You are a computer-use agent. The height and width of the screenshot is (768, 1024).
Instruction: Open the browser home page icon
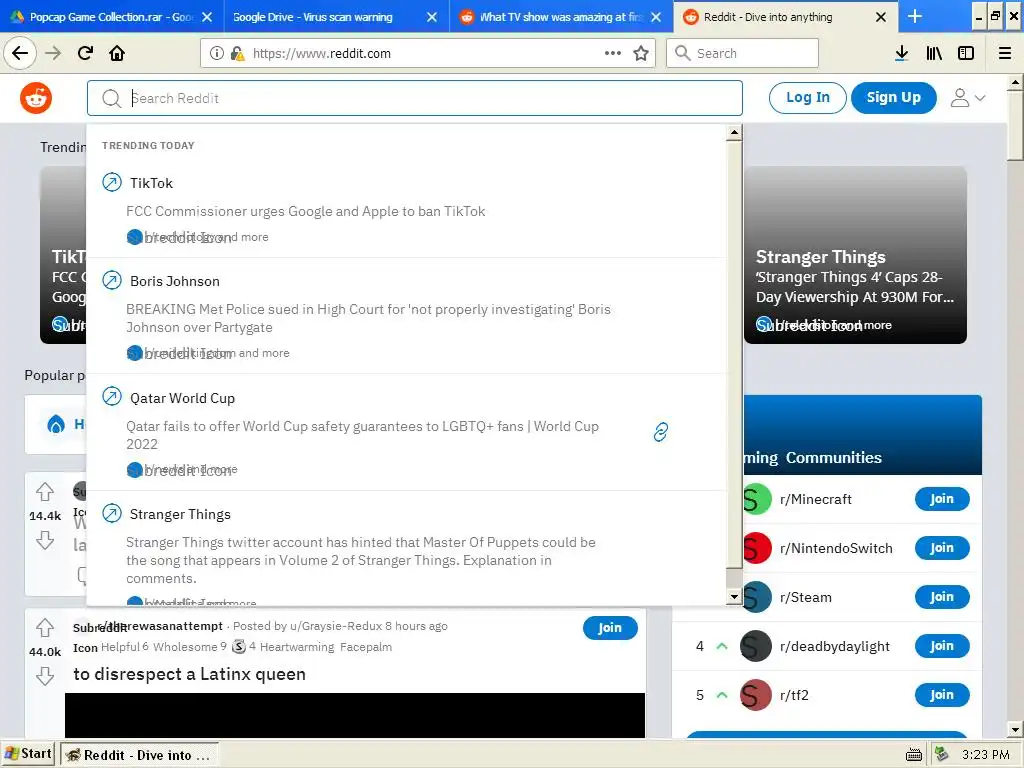[x=117, y=53]
